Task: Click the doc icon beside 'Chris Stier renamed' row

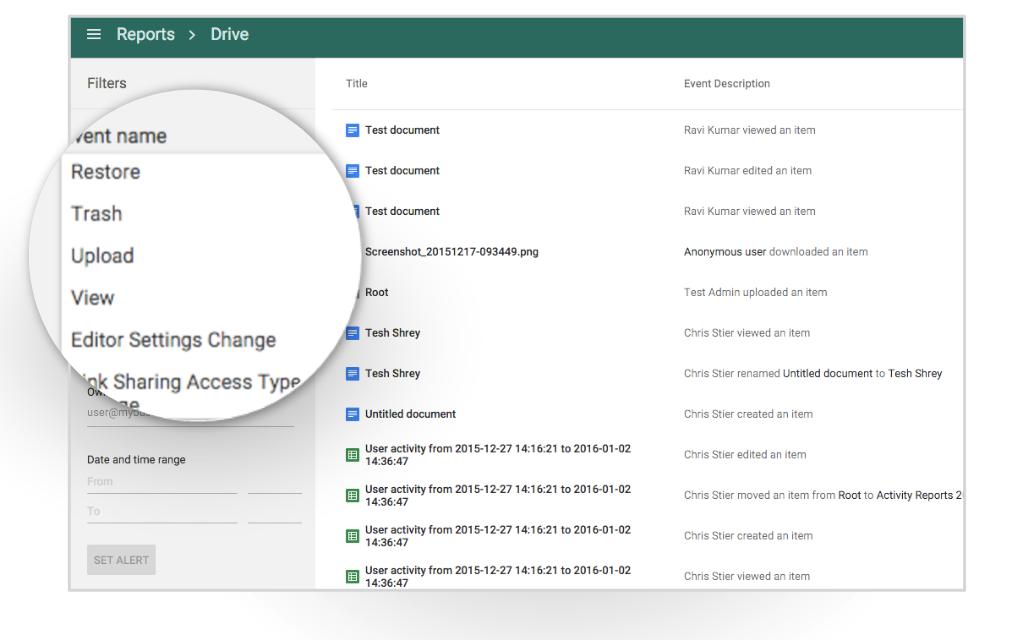Action: click(x=352, y=373)
